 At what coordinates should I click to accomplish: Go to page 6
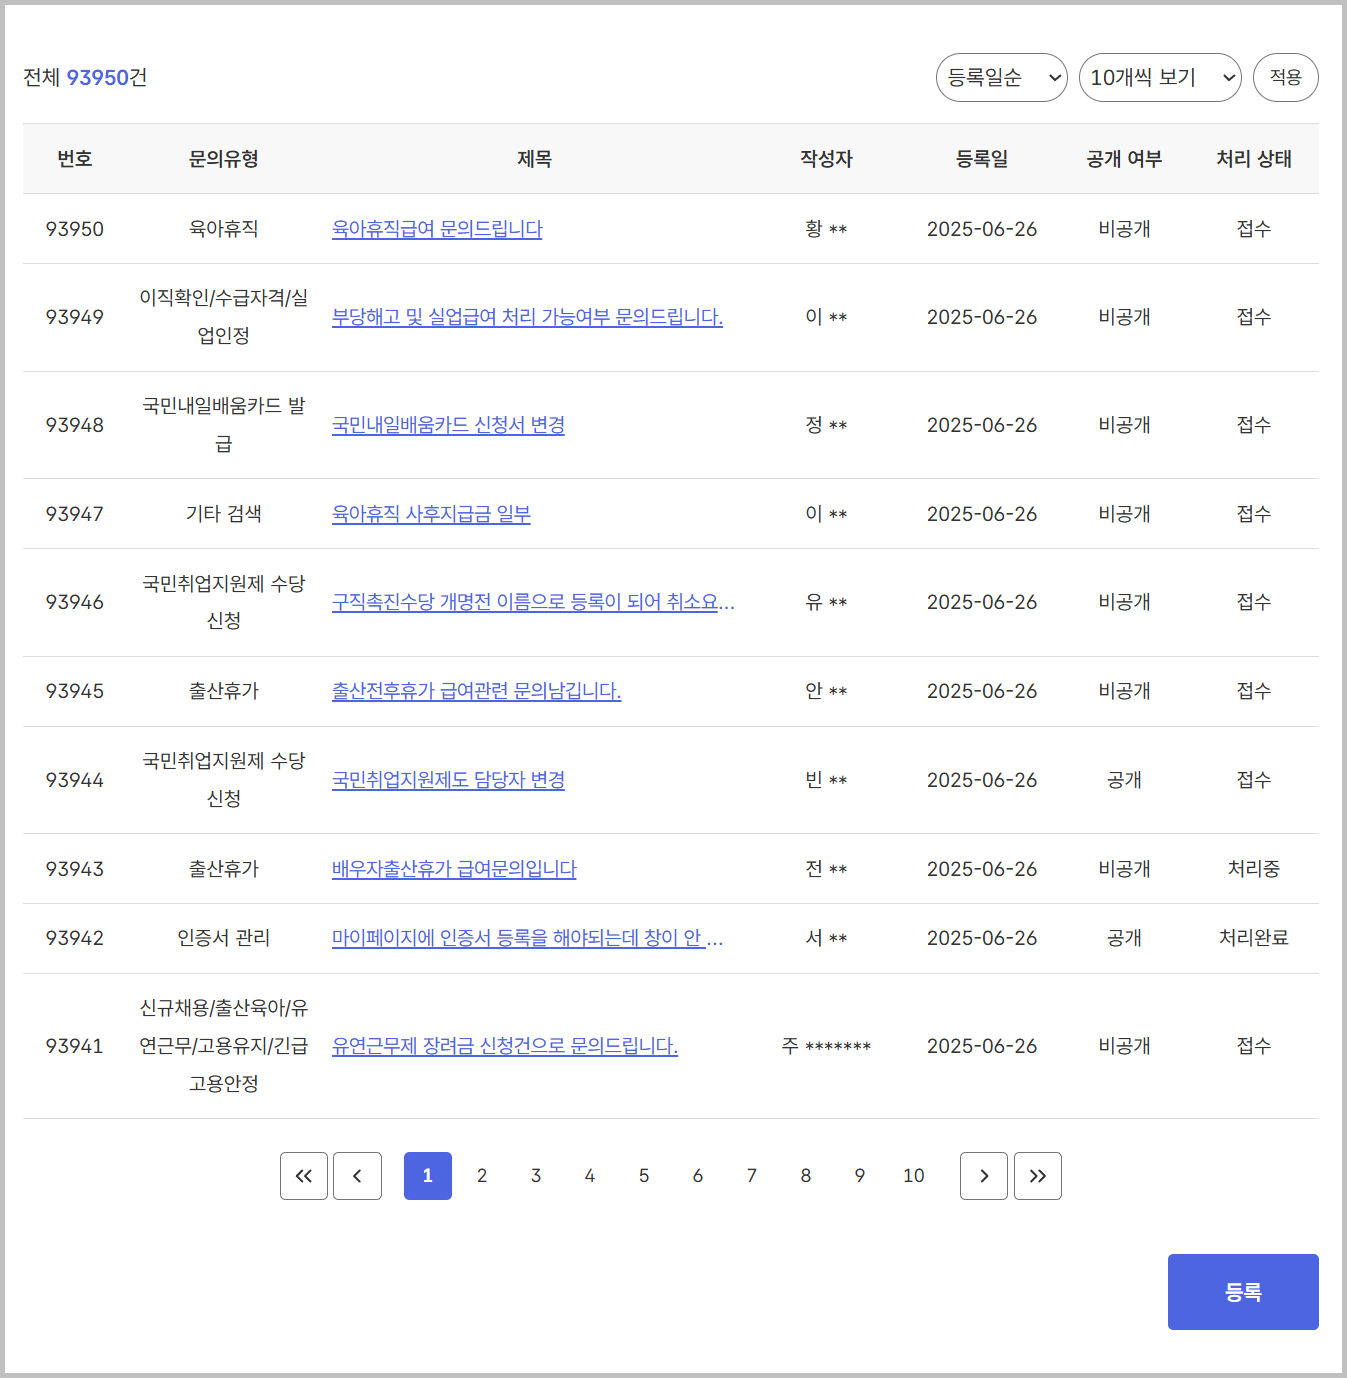point(698,1176)
